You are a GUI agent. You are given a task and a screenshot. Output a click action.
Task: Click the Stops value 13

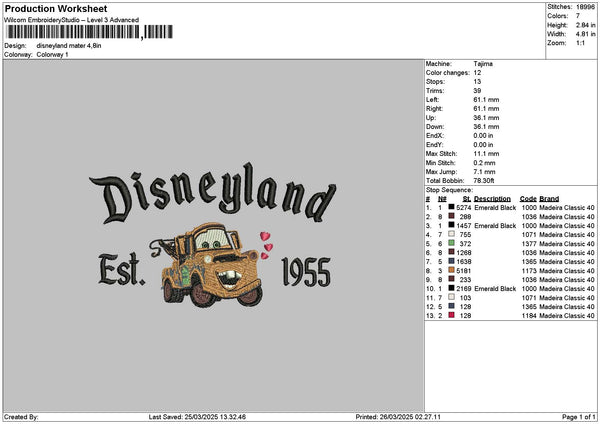[x=477, y=82]
